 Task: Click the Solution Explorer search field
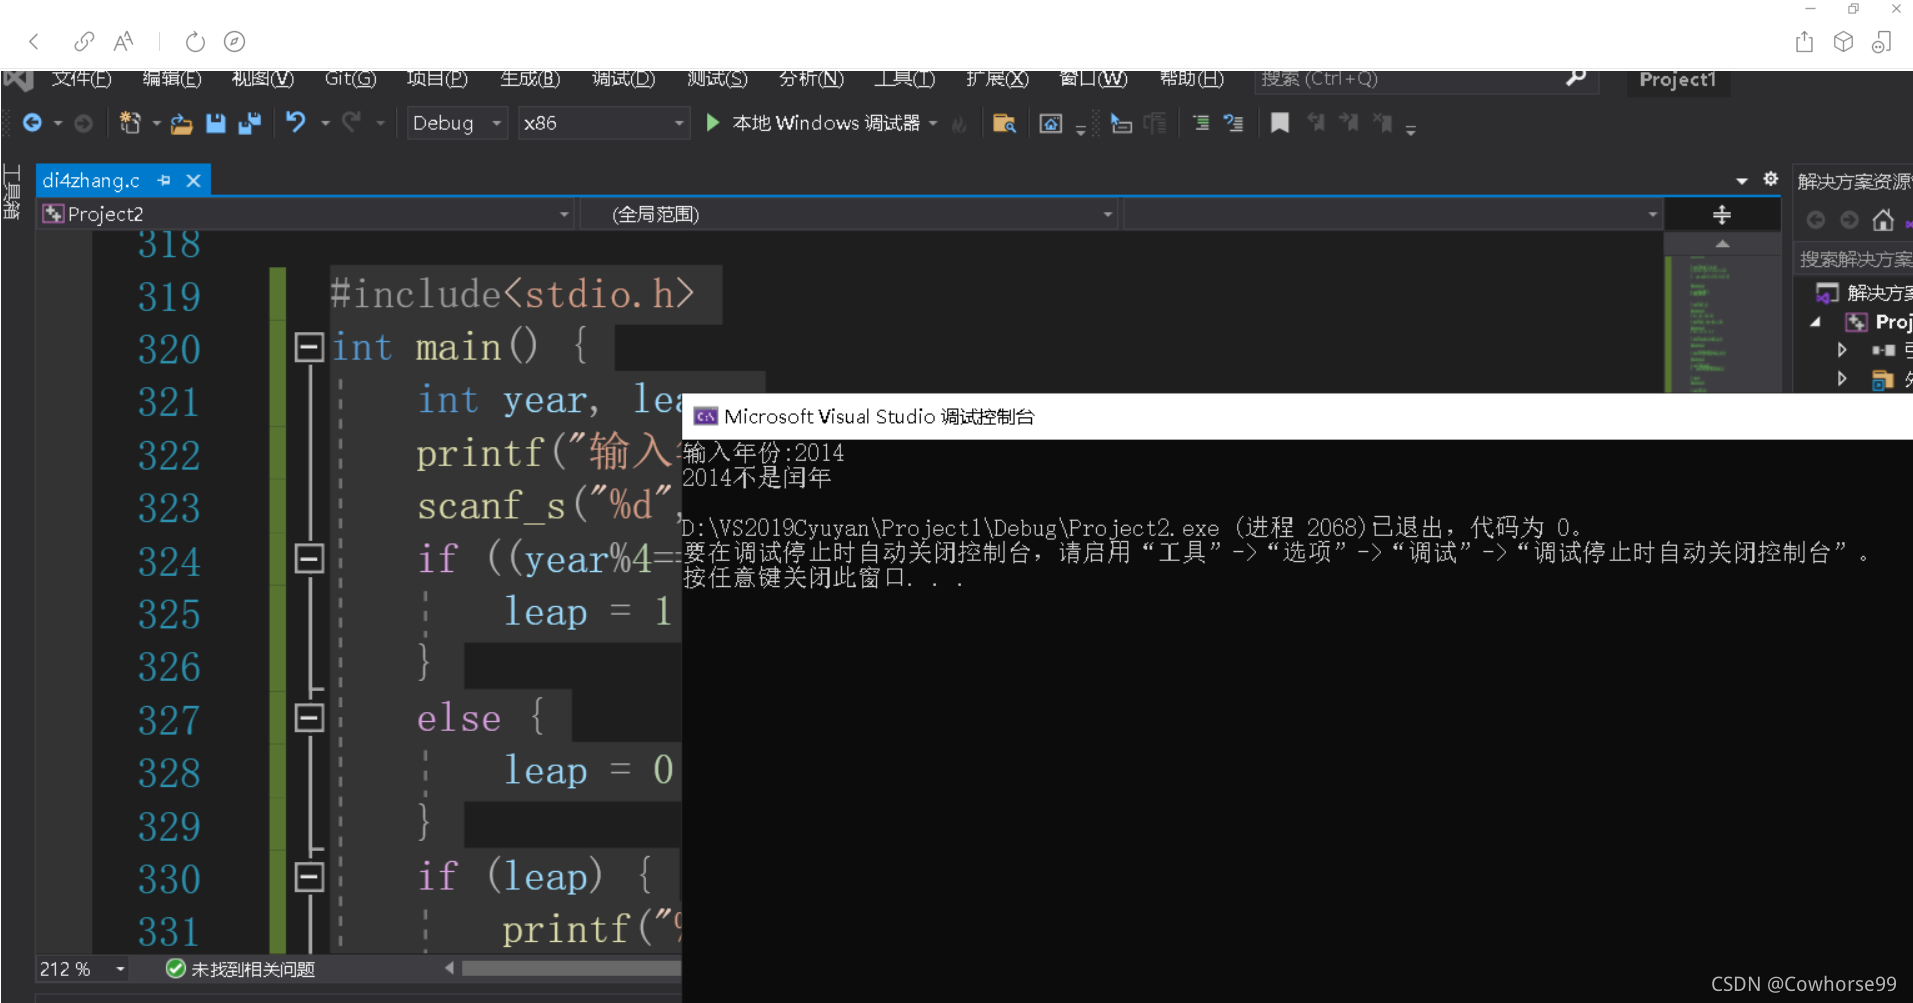point(1853,260)
